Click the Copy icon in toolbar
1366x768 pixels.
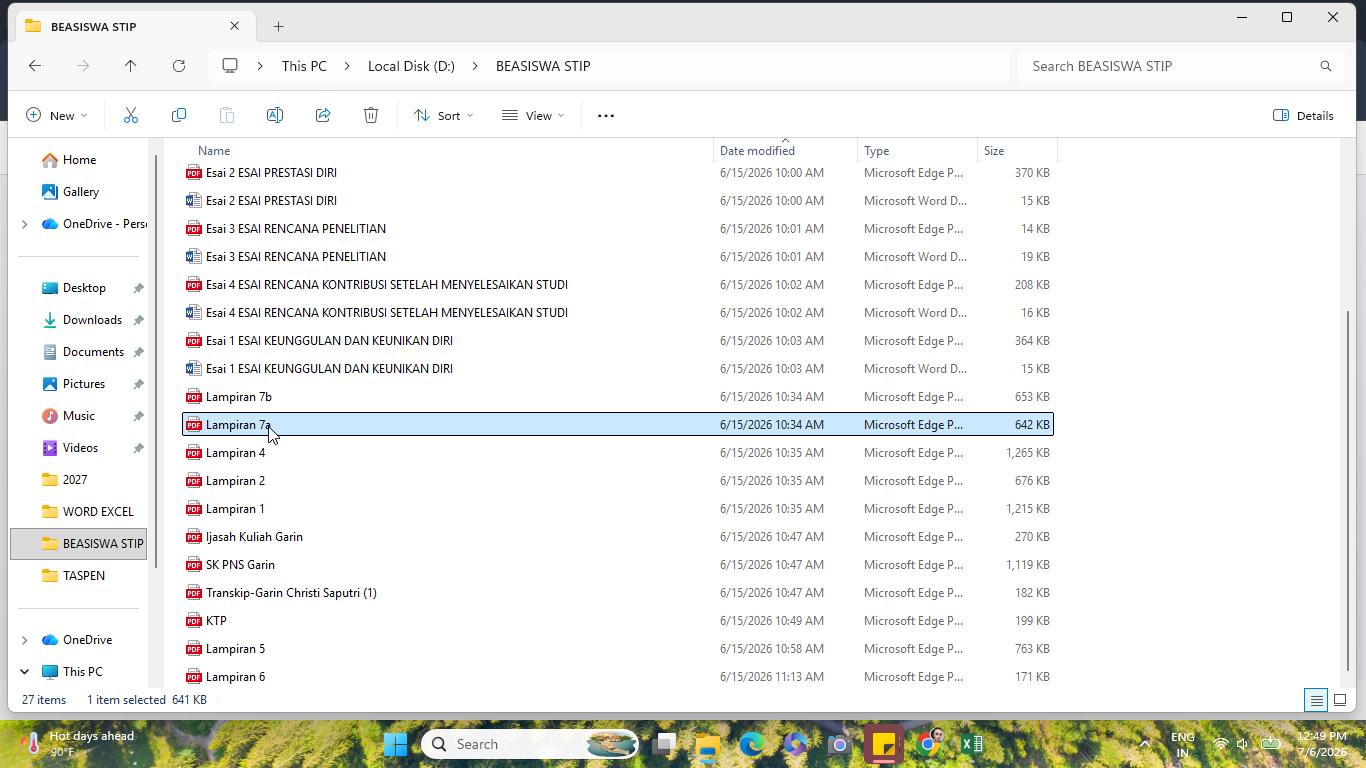(x=179, y=115)
